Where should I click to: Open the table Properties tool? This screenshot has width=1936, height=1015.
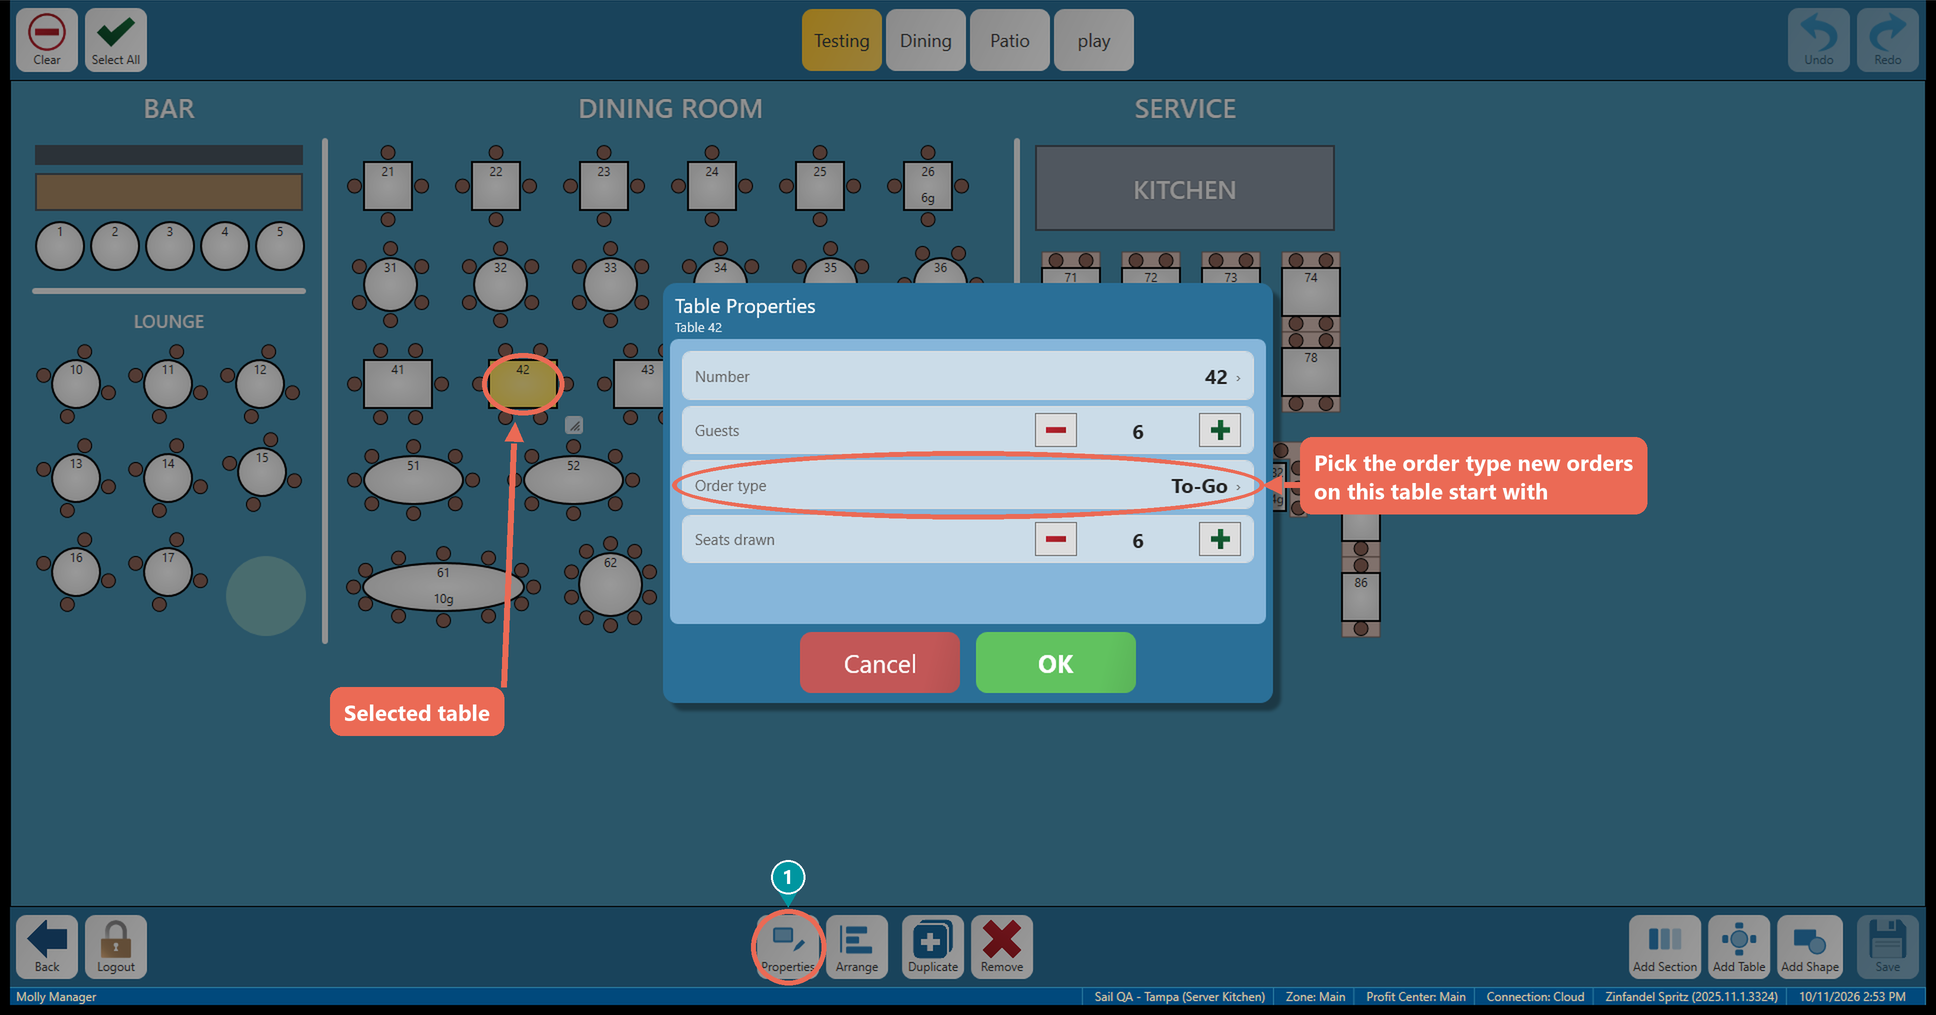tap(788, 946)
